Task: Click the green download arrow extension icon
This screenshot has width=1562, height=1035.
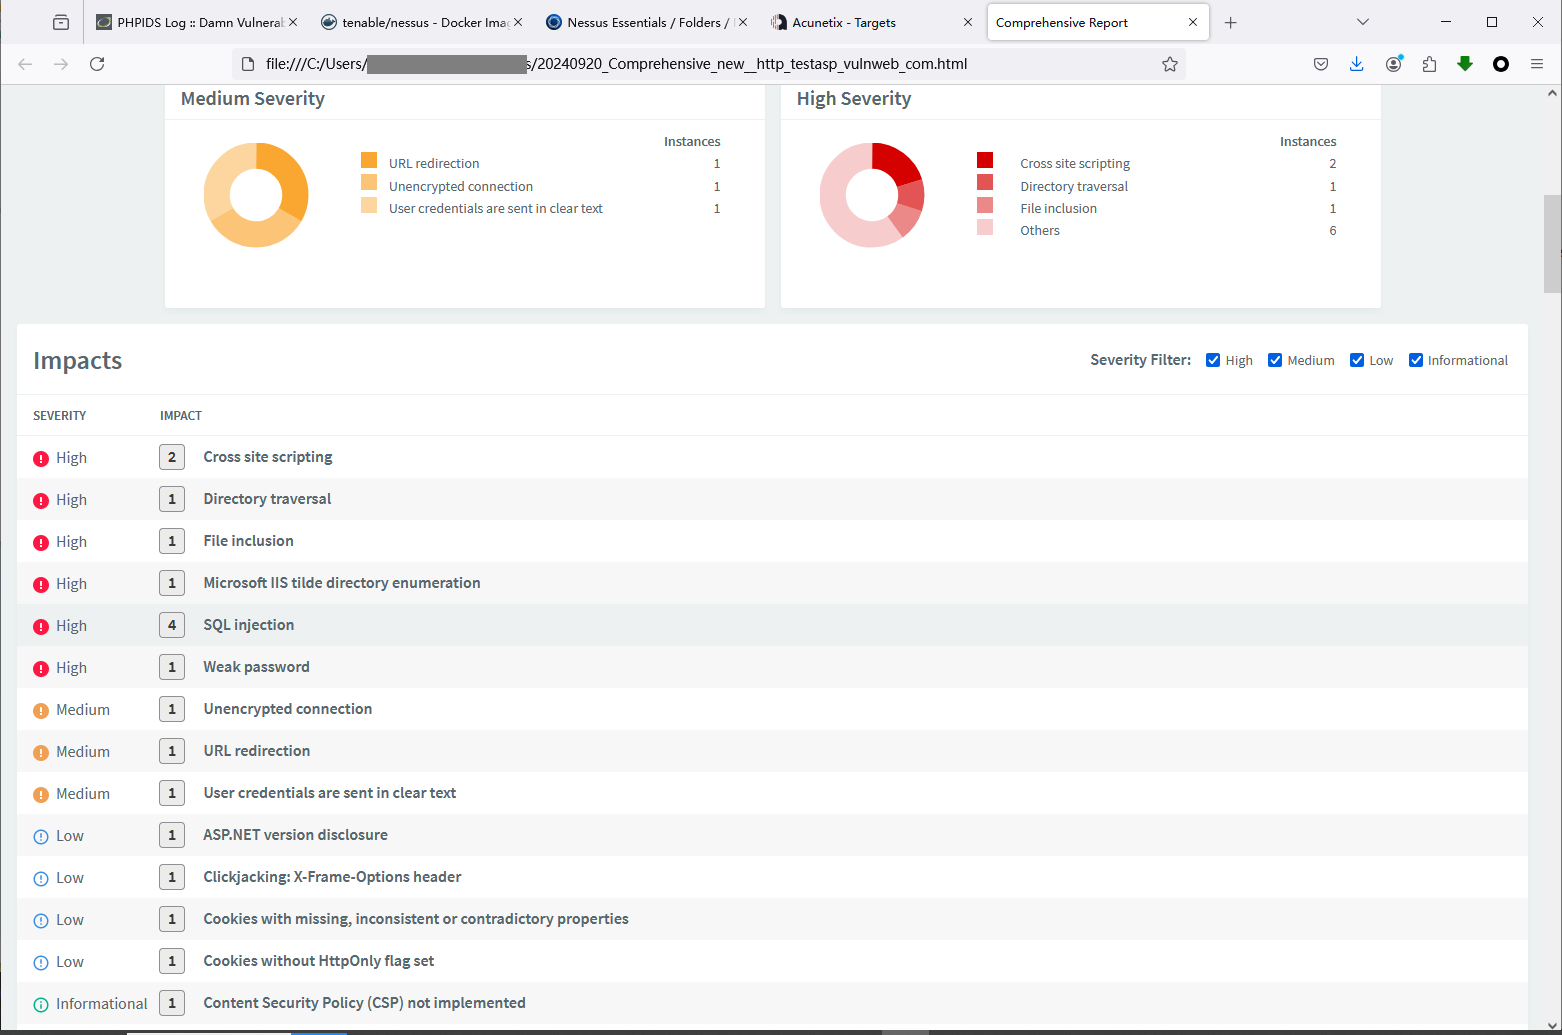Action: 1465,64
